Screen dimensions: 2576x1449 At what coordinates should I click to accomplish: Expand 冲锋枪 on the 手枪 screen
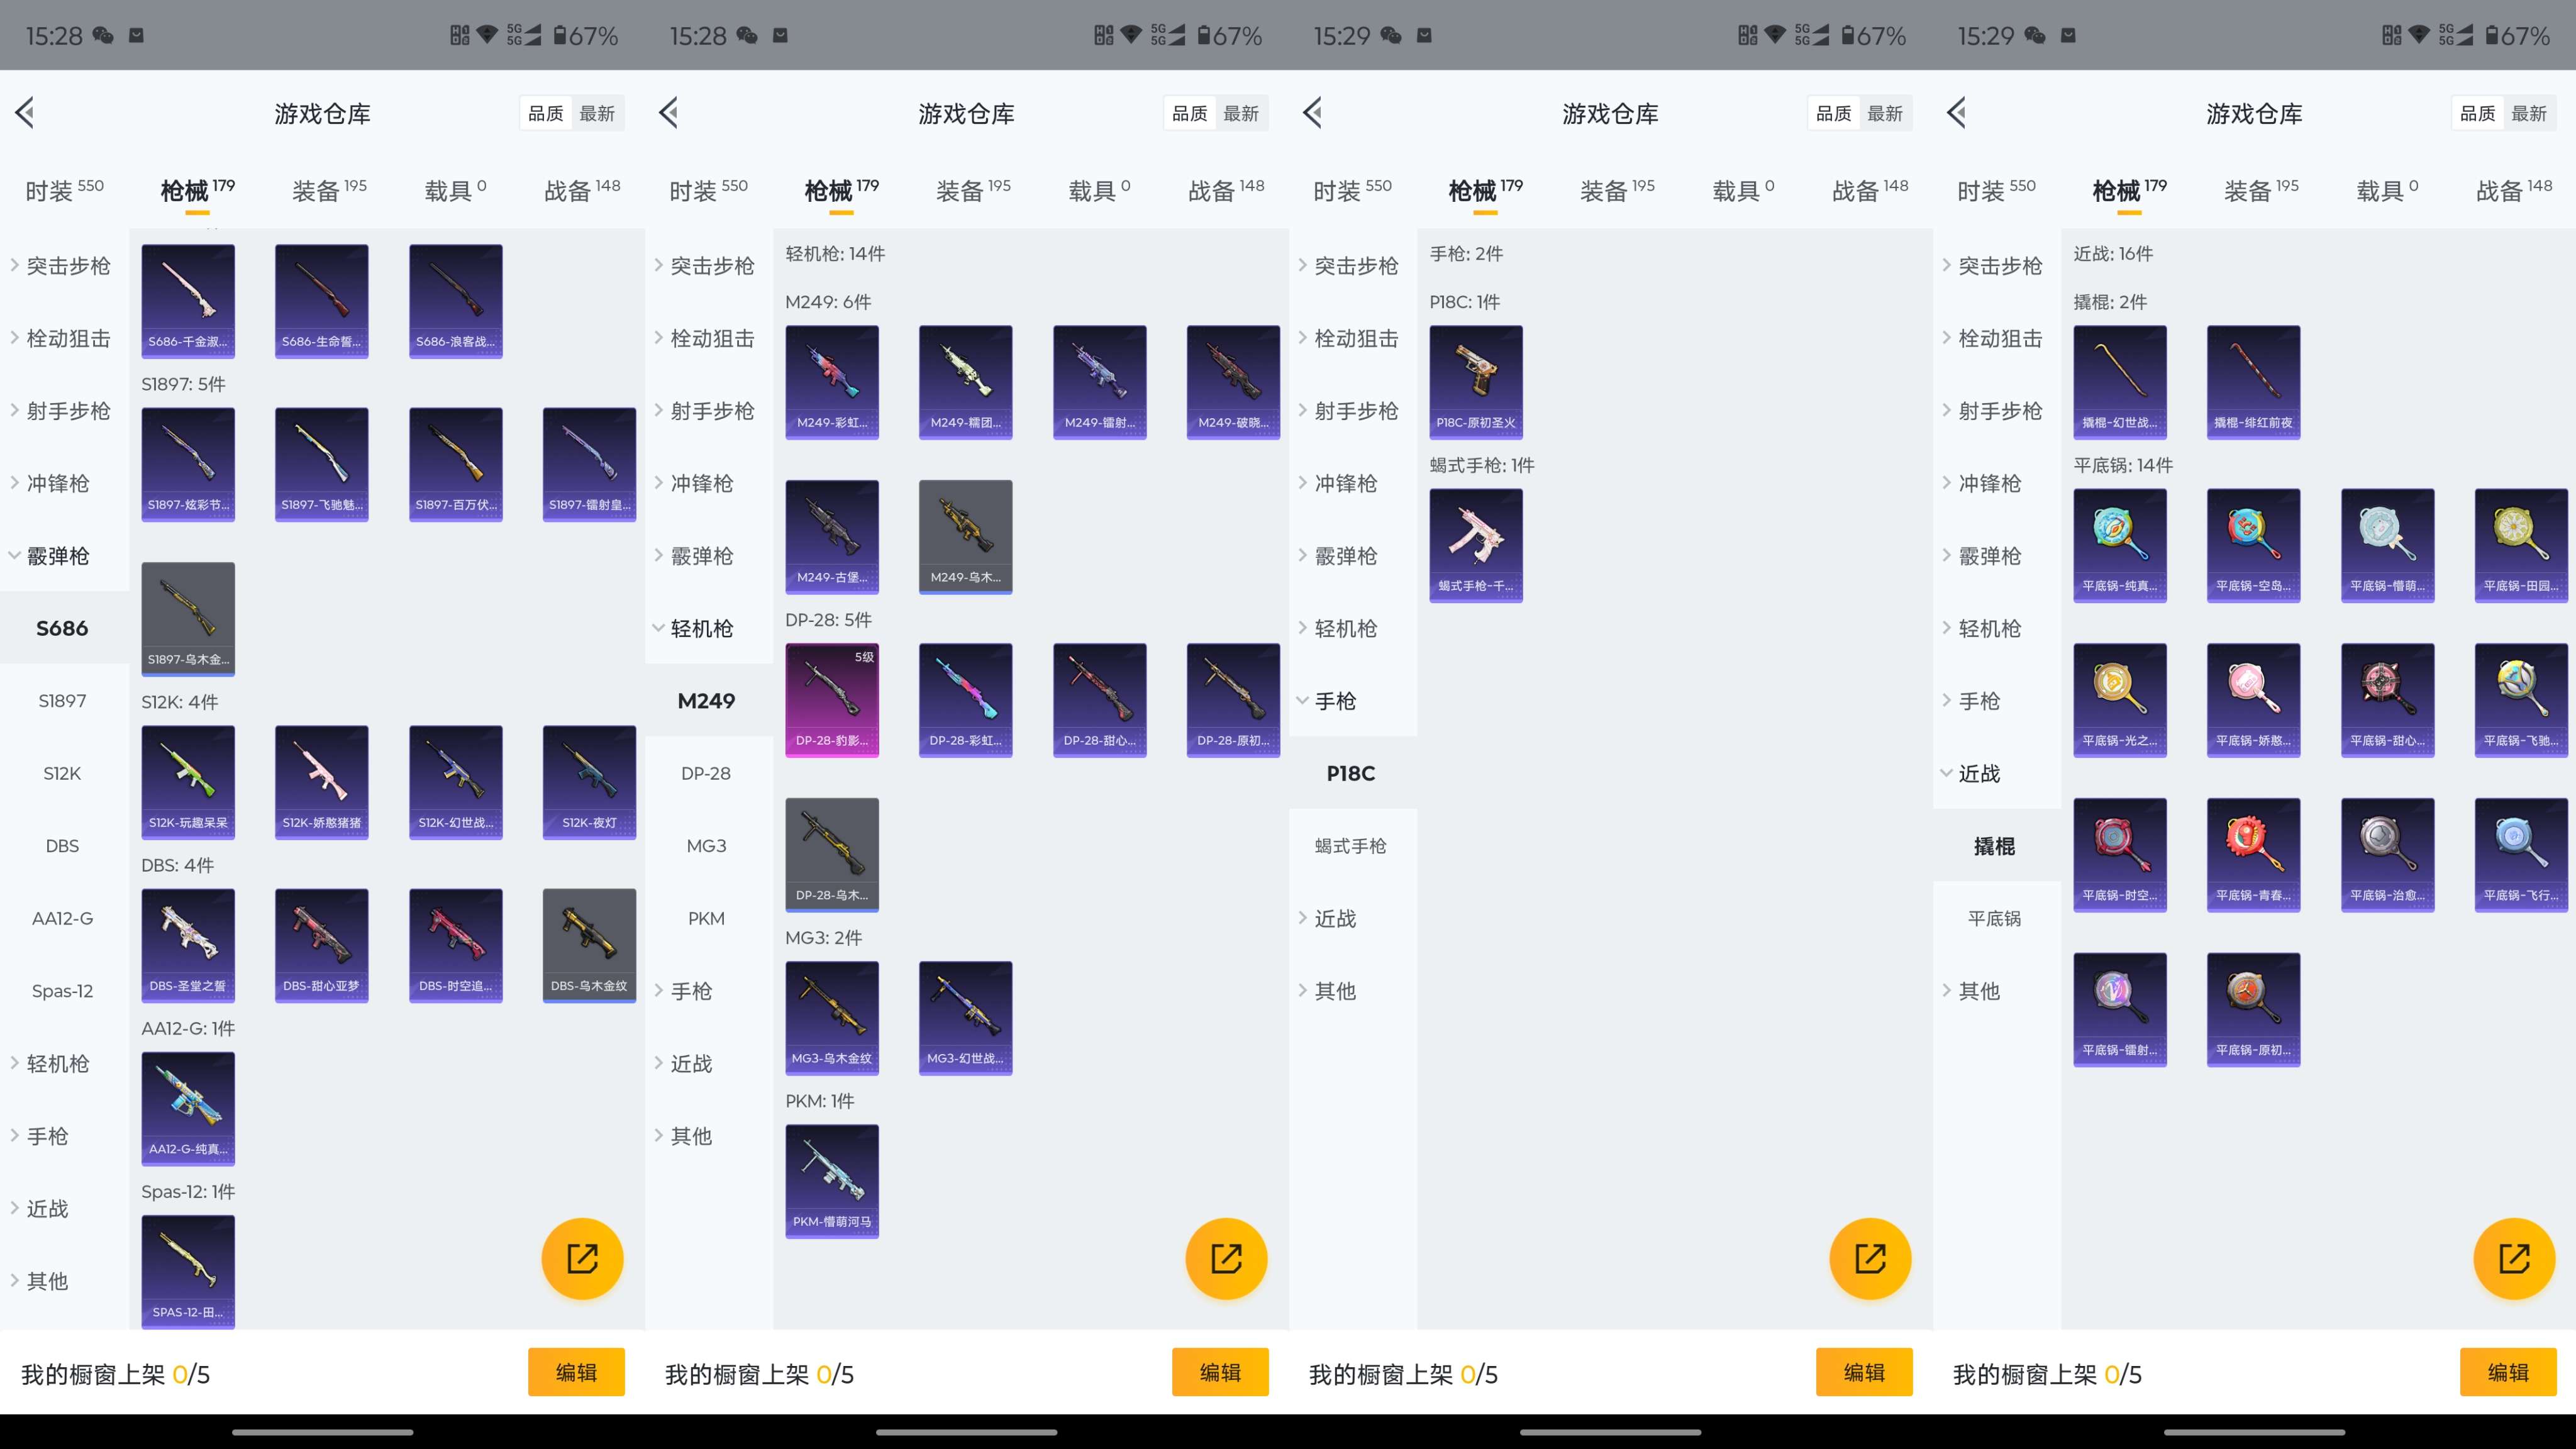coord(1352,483)
